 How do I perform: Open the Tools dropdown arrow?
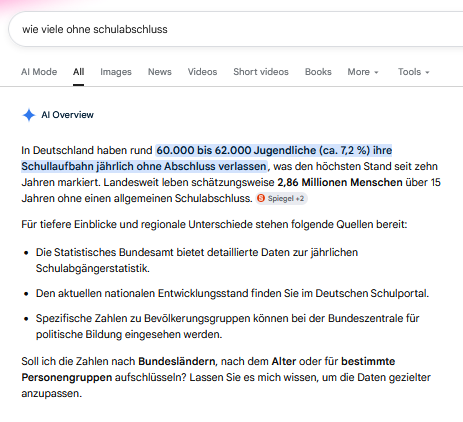[x=427, y=72]
